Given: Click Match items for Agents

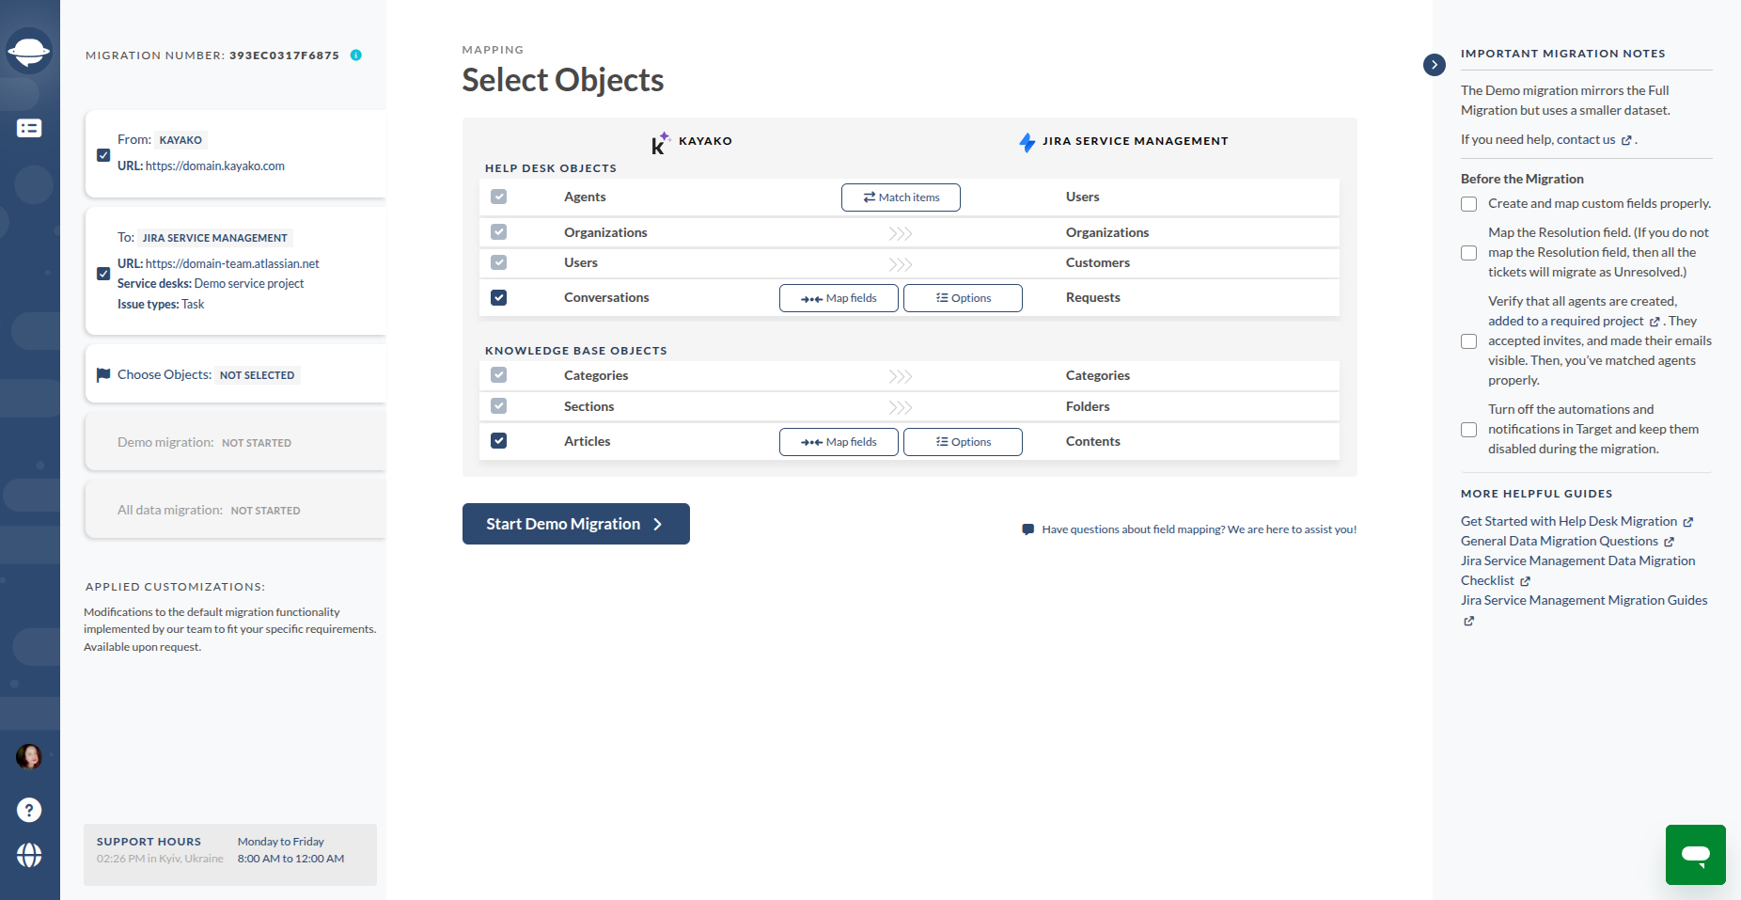Looking at the screenshot, I should coord(900,198).
